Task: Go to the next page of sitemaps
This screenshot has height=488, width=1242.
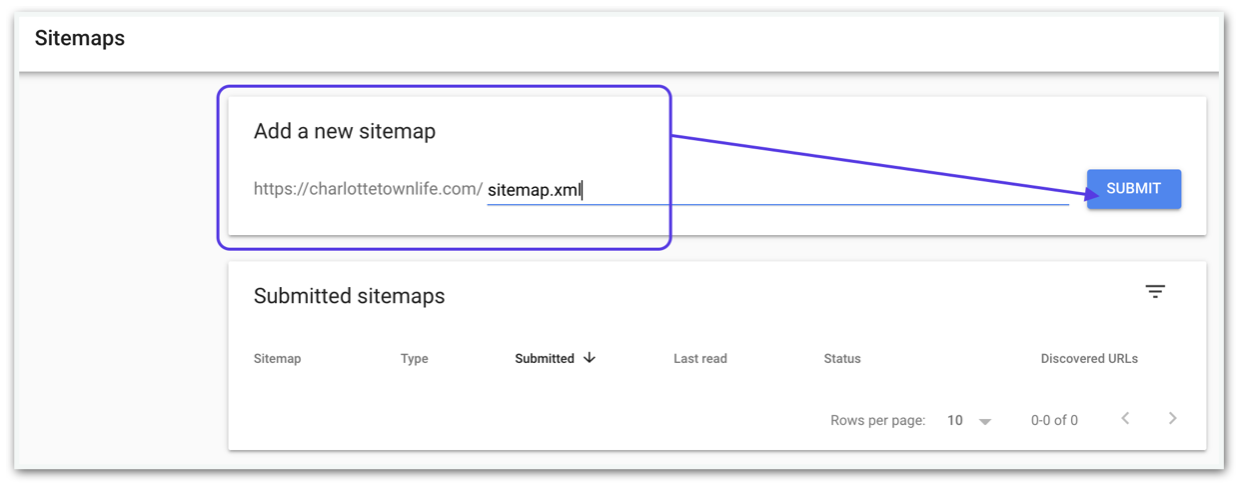Action: [1173, 419]
